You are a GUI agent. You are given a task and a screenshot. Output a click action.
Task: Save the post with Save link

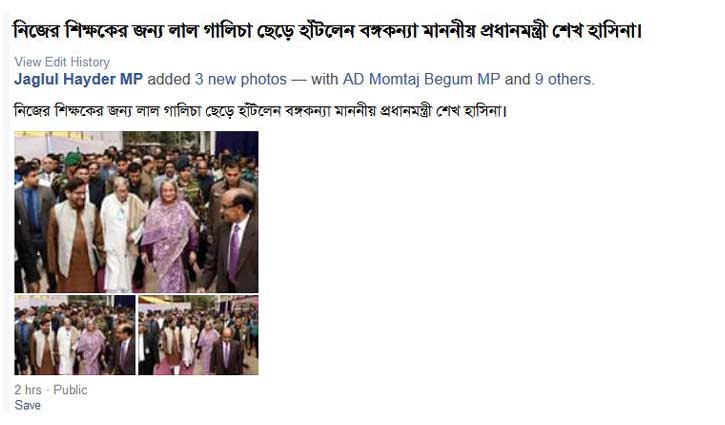tap(28, 405)
